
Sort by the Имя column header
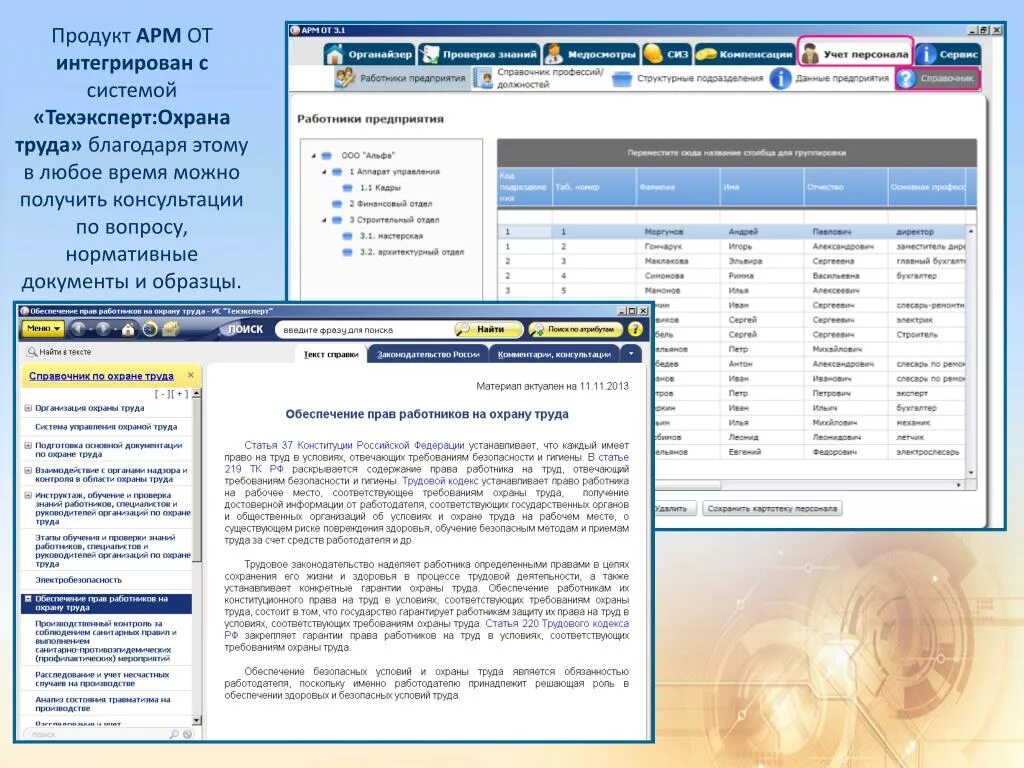click(761, 187)
